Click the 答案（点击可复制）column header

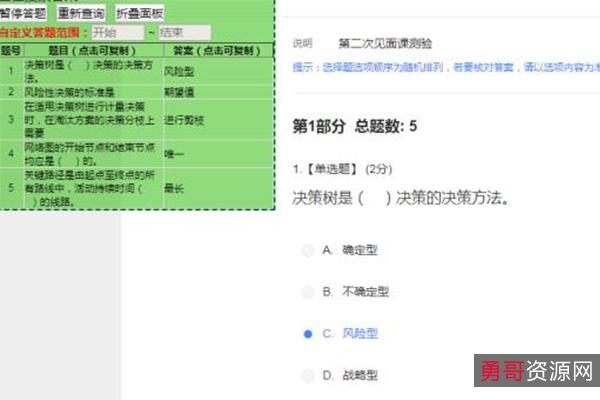click(217, 51)
